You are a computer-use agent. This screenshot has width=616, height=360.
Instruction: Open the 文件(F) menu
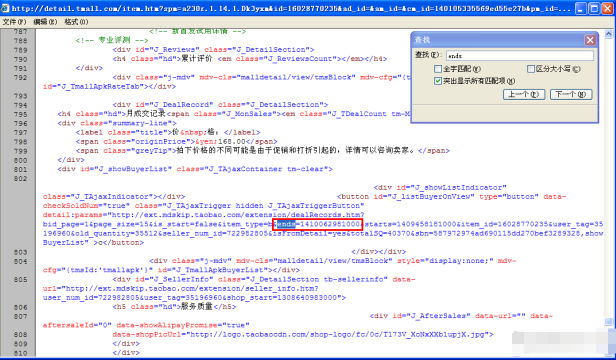coord(15,22)
